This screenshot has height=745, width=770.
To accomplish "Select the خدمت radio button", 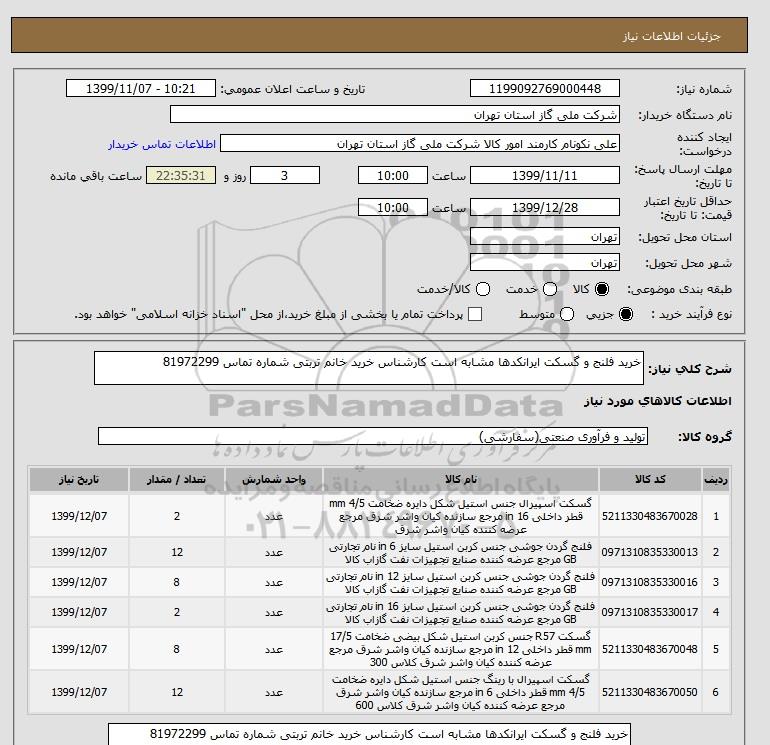I will point(550,289).
